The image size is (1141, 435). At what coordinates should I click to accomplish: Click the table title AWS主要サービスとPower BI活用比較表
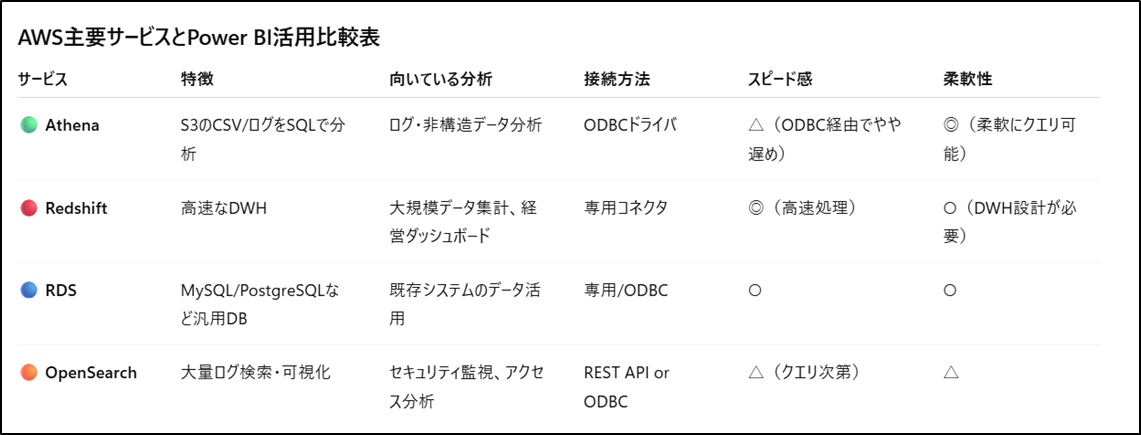(198, 37)
